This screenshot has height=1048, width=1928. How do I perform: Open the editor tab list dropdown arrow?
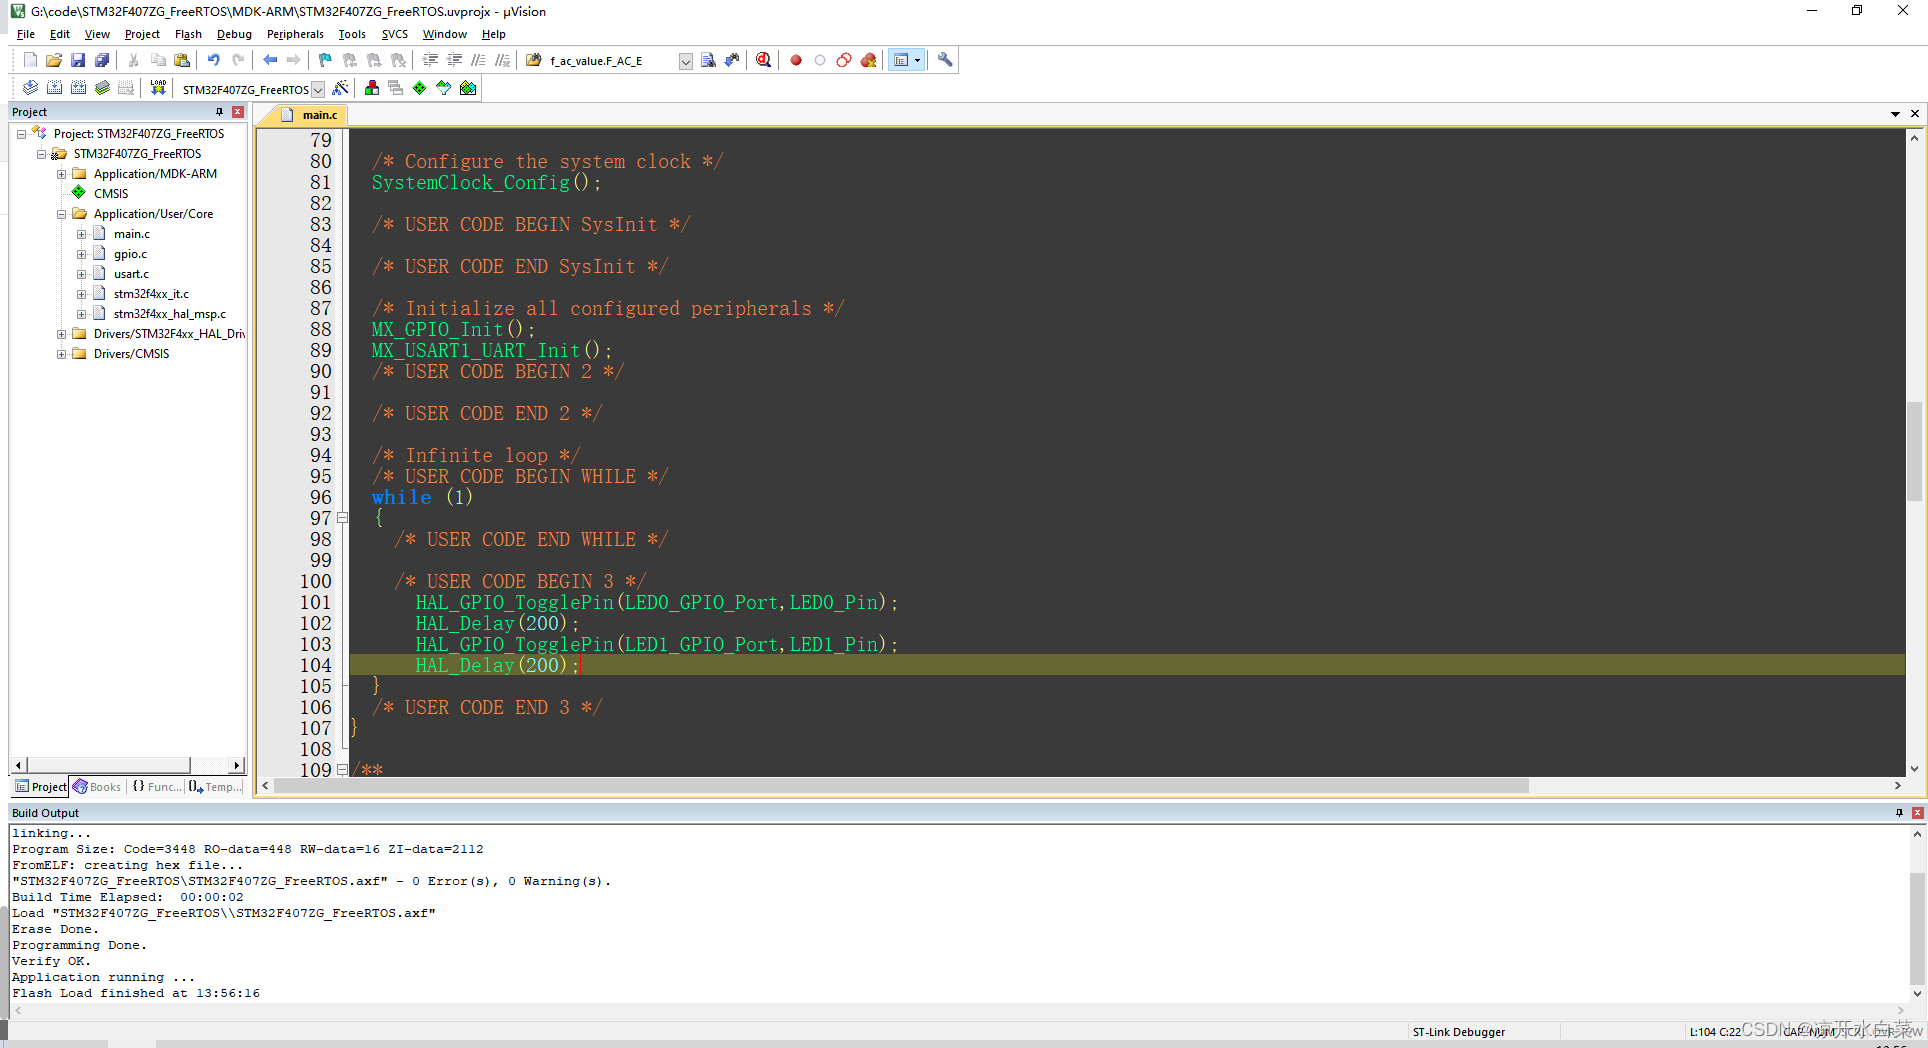pos(1895,114)
